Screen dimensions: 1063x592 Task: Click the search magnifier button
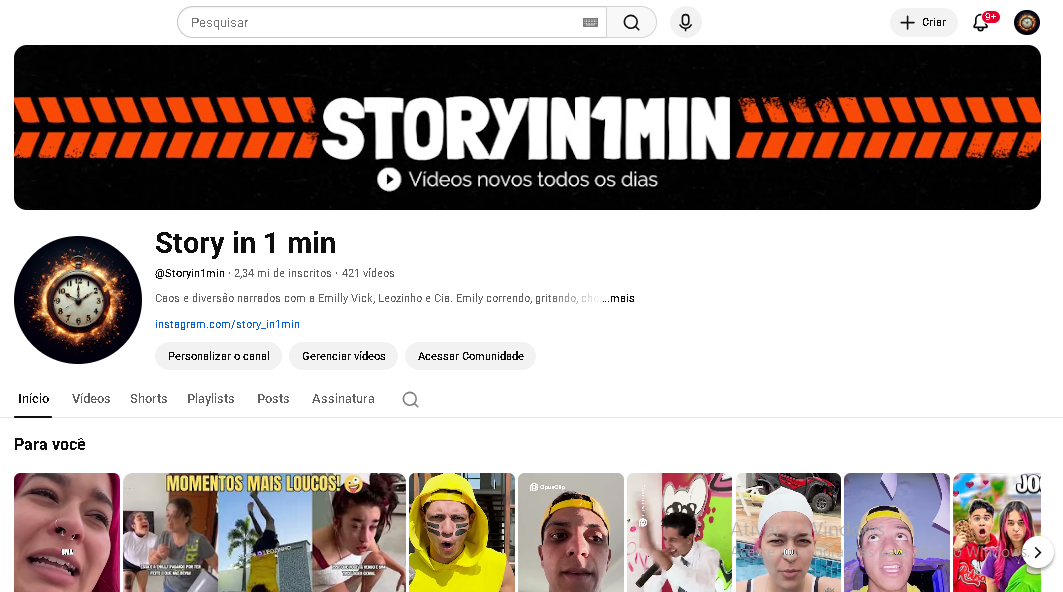(x=631, y=22)
